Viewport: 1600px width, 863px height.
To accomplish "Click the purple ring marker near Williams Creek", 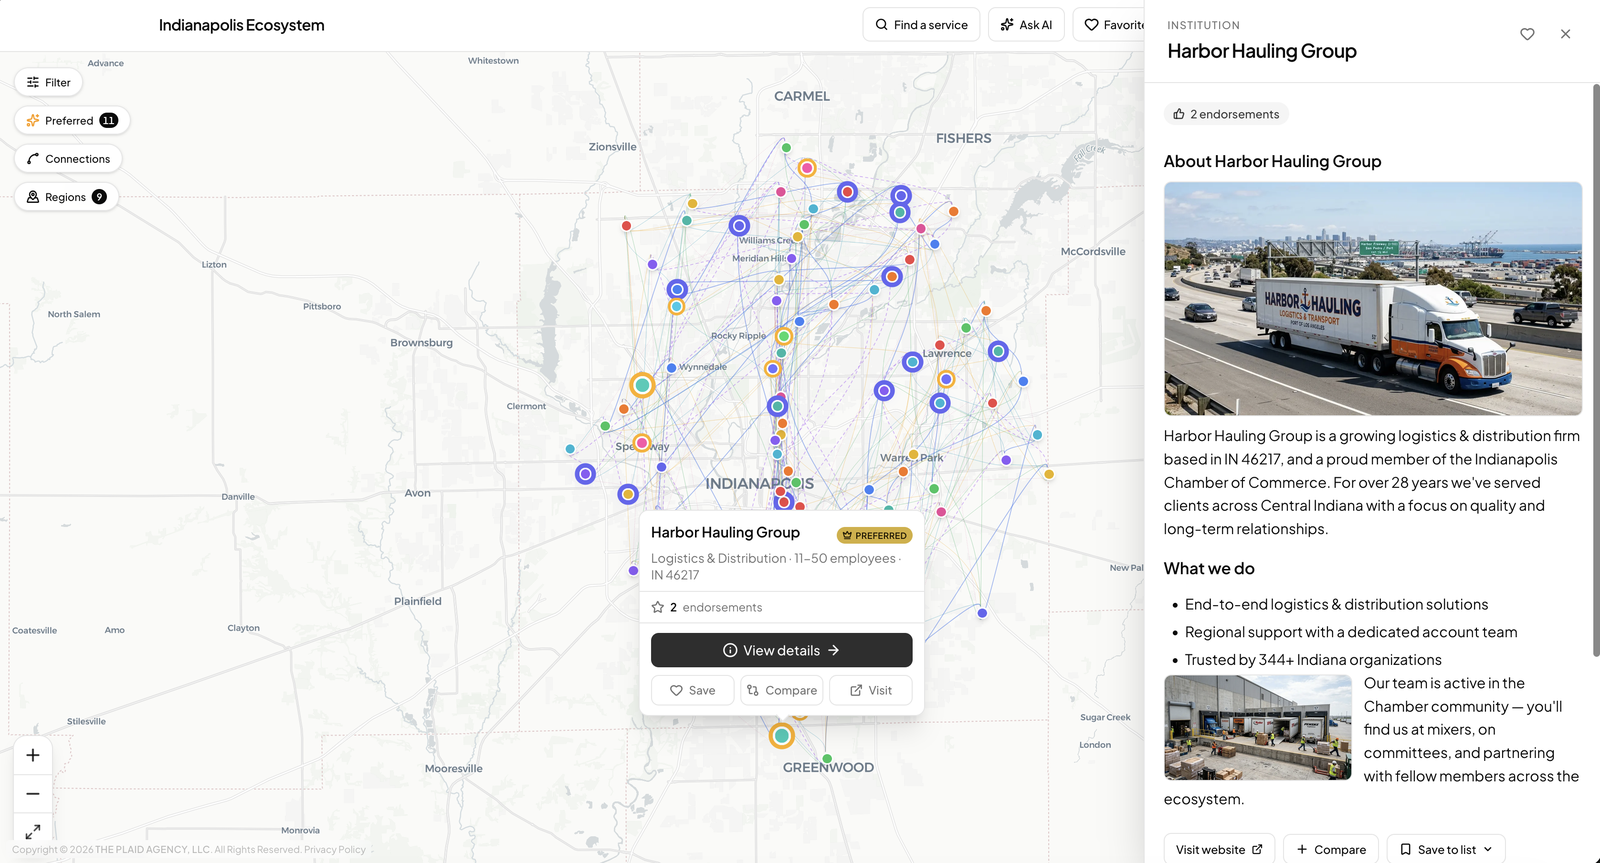I will tap(739, 226).
